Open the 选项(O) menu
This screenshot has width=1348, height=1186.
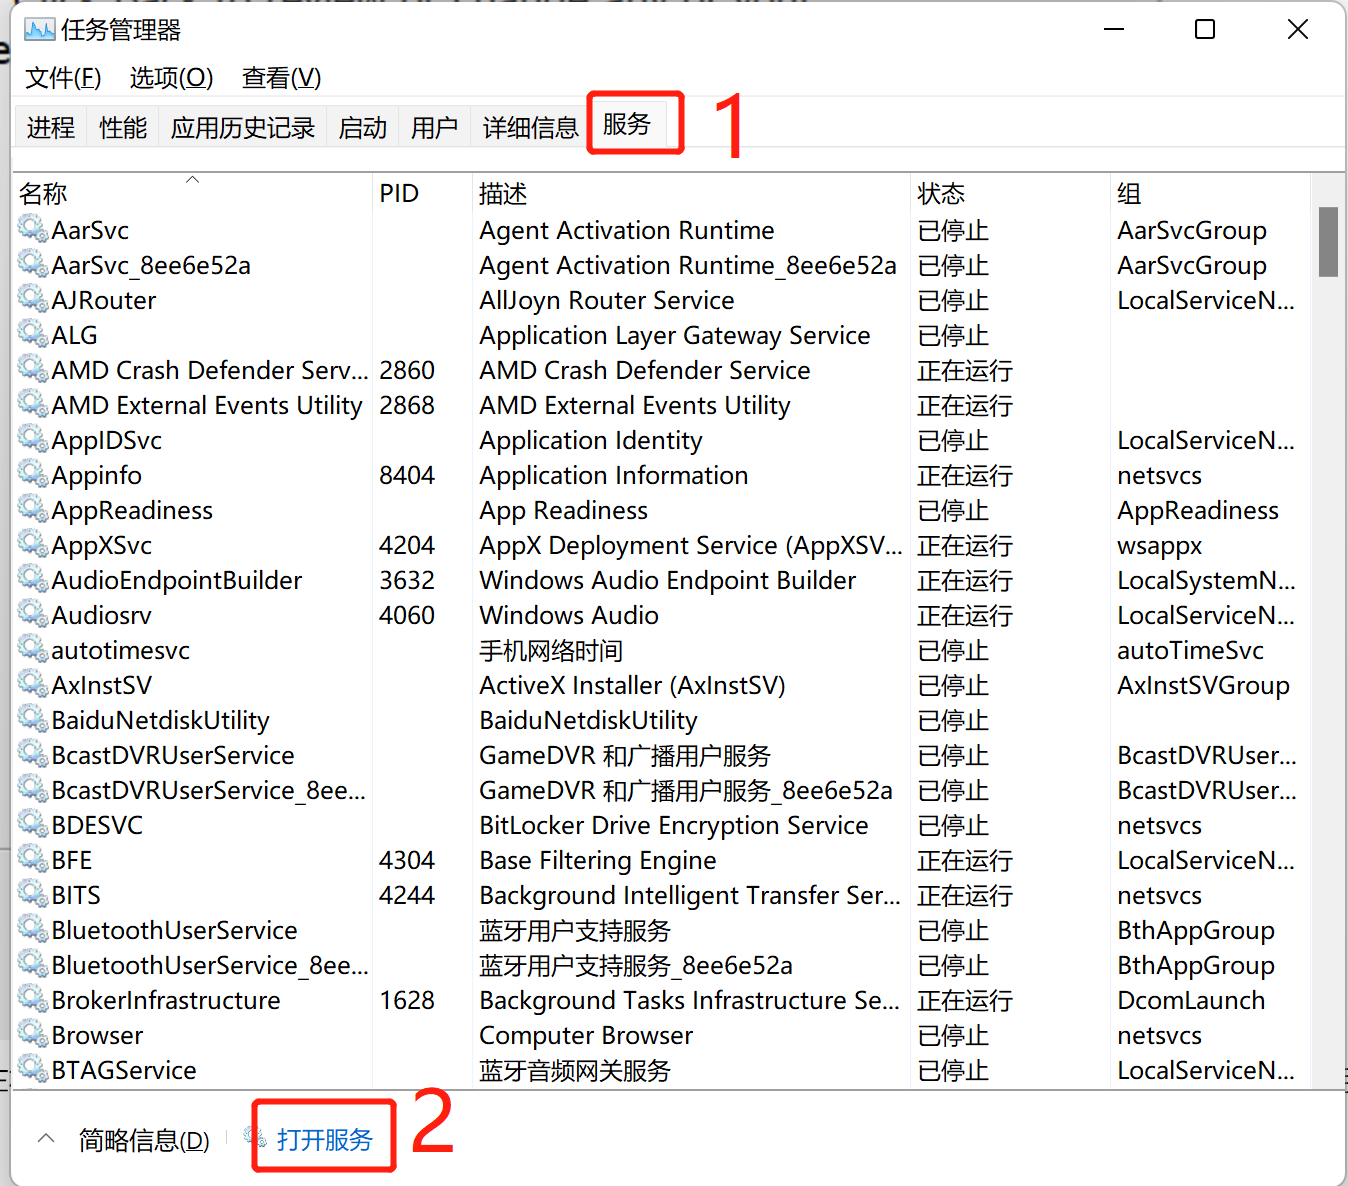[171, 78]
